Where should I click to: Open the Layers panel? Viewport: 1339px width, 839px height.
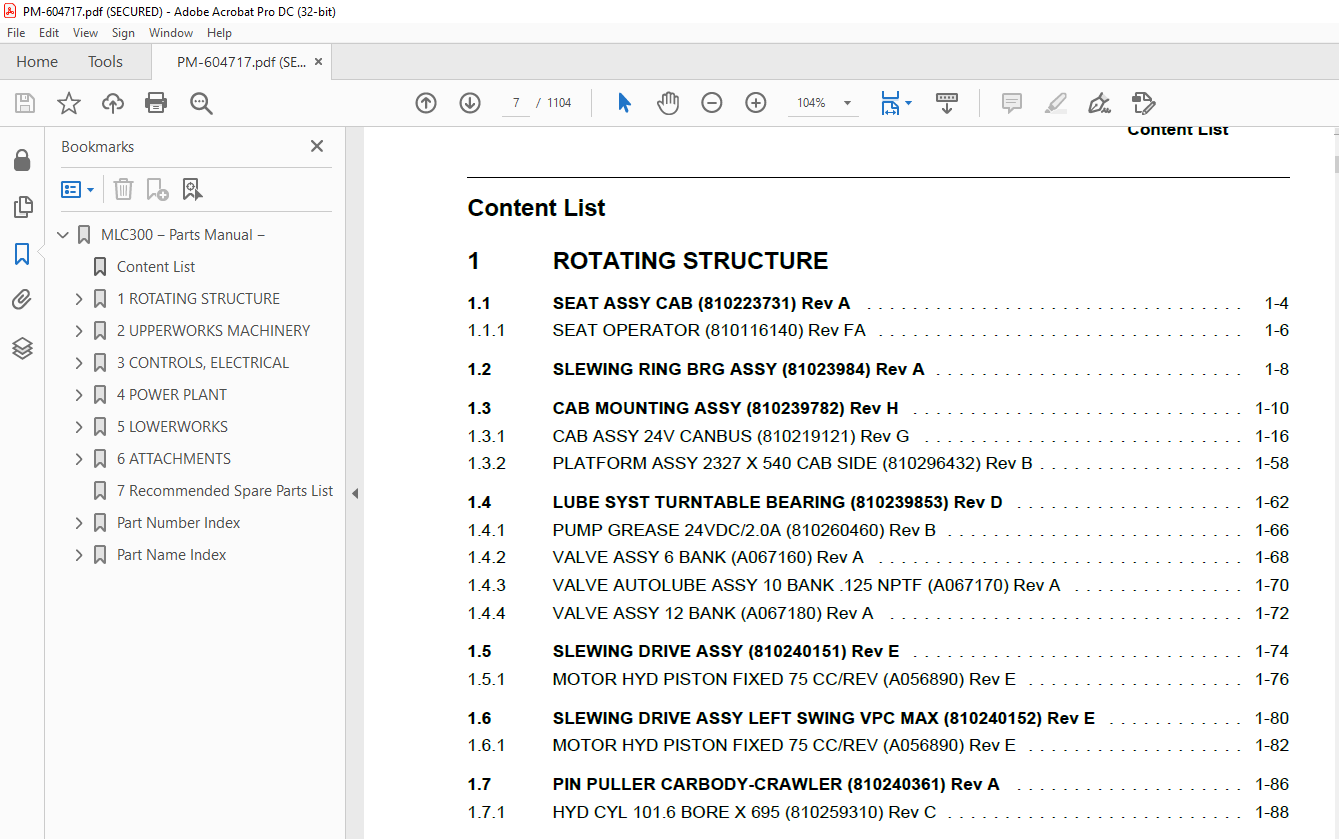22,348
